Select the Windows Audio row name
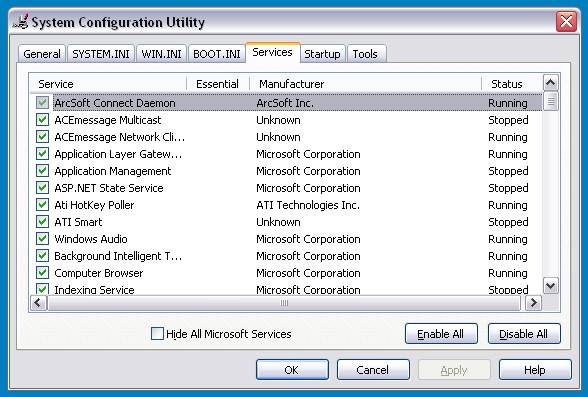This screenshot has height=397, width=588. point(91,239)
